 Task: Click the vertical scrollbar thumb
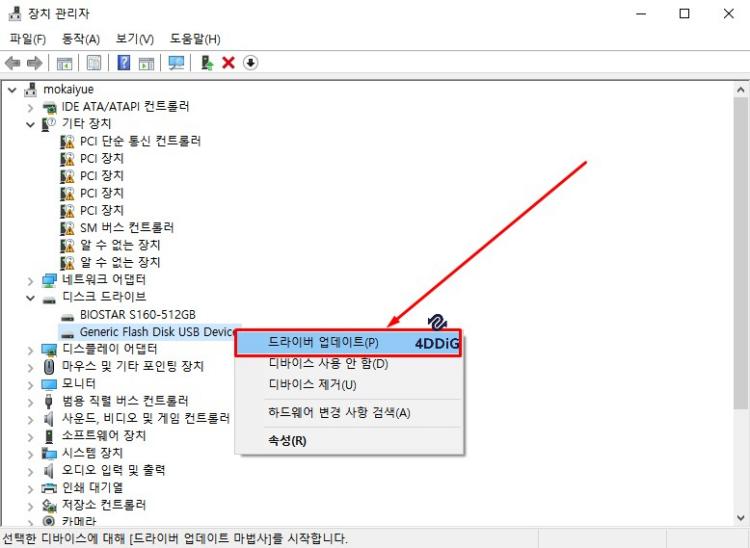pyautogui.click(x=740, y=253)
